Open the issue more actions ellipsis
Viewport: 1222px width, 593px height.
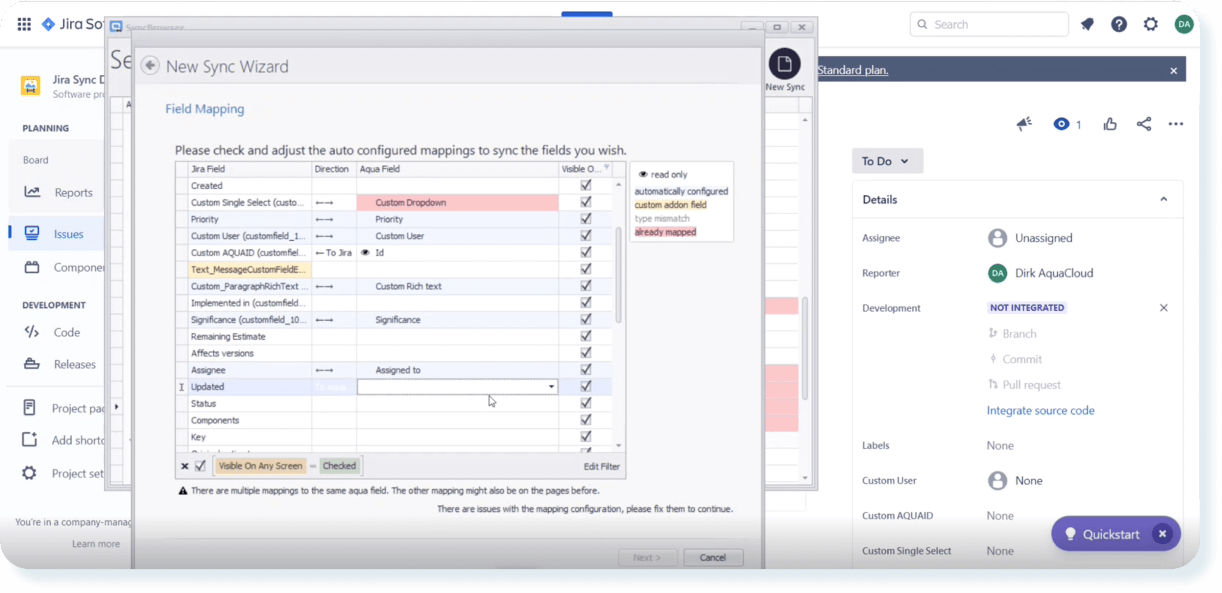point(1176,124)
